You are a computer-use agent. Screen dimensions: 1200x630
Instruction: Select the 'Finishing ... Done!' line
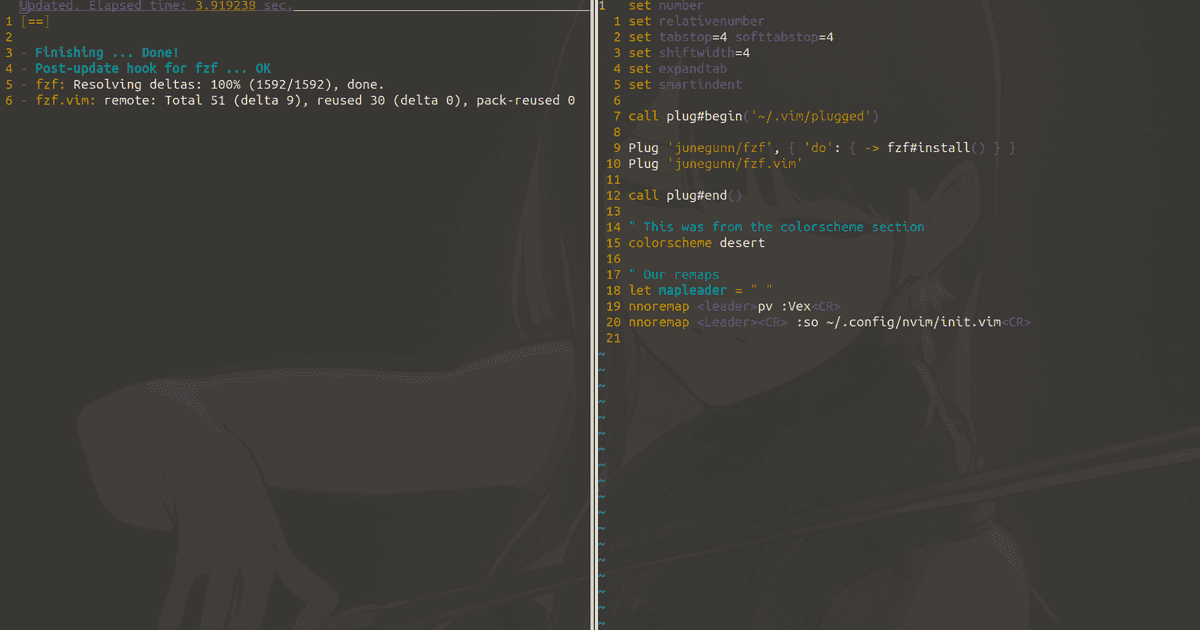point(106,53)
